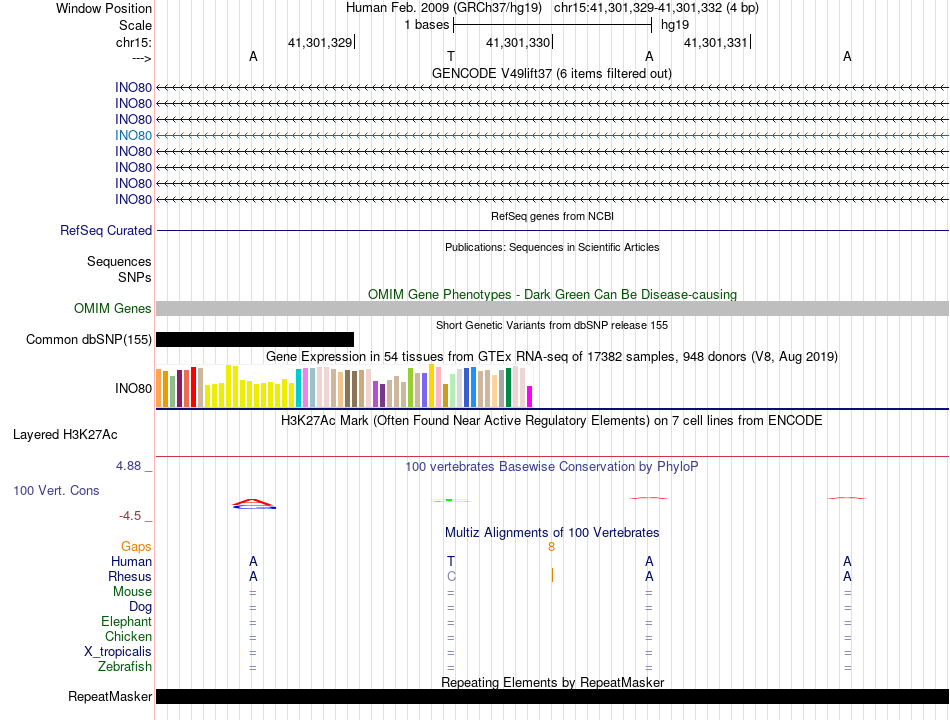Click the orange Gaps label
The image size is (950, 720).
[136, 547]
